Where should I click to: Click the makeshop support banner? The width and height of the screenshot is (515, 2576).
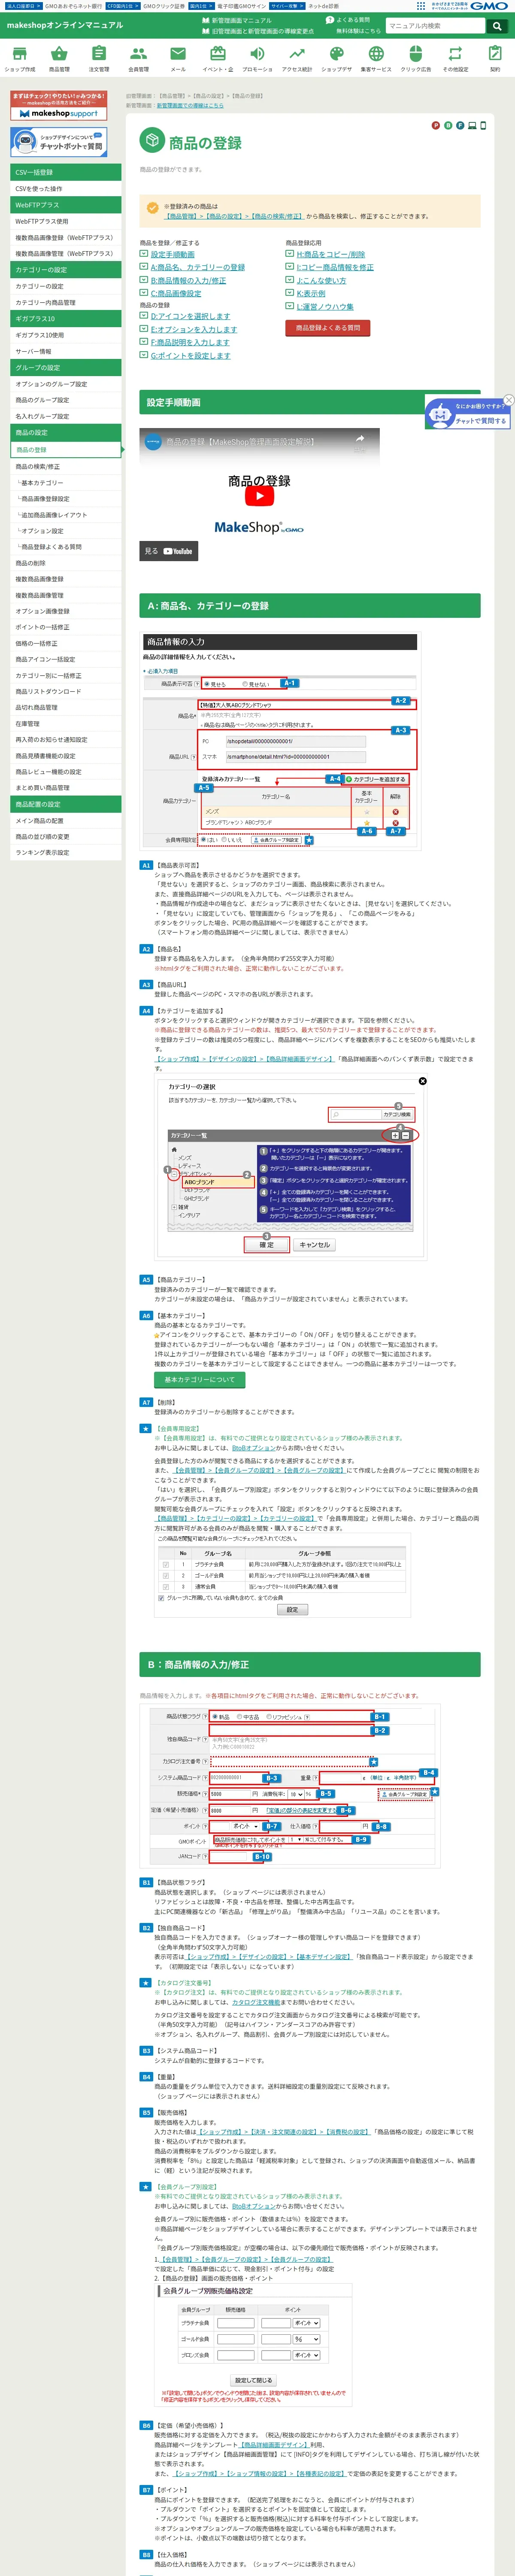coord(59,105)
